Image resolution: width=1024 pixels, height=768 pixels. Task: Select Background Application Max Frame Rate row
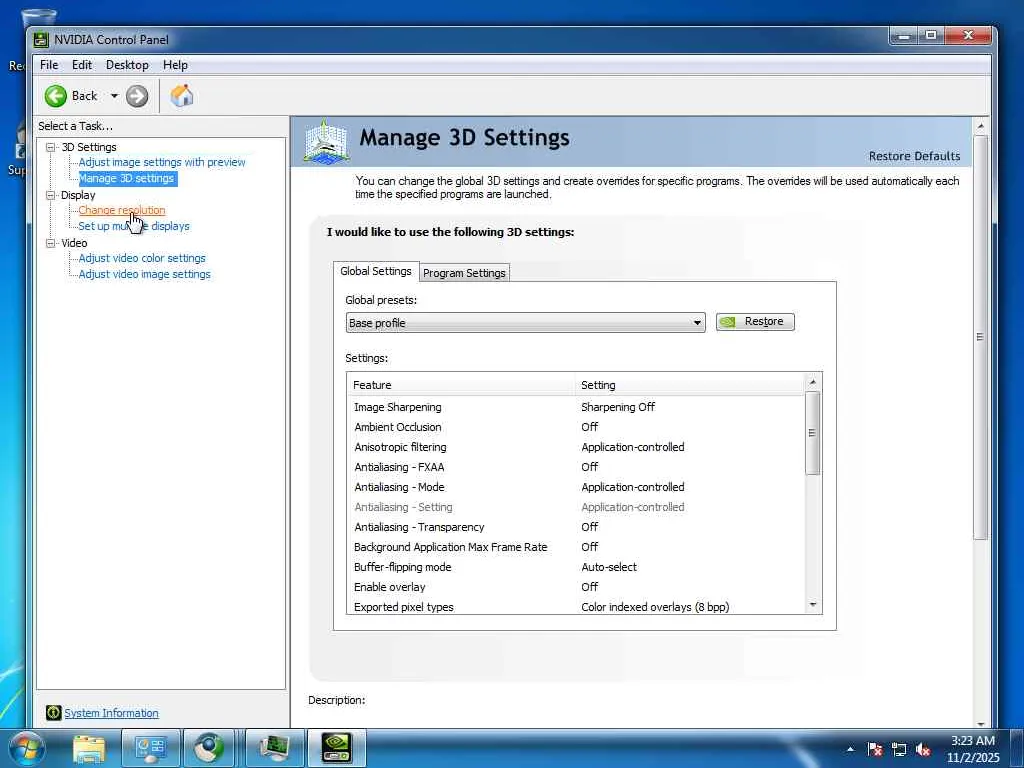pos(577,547)
